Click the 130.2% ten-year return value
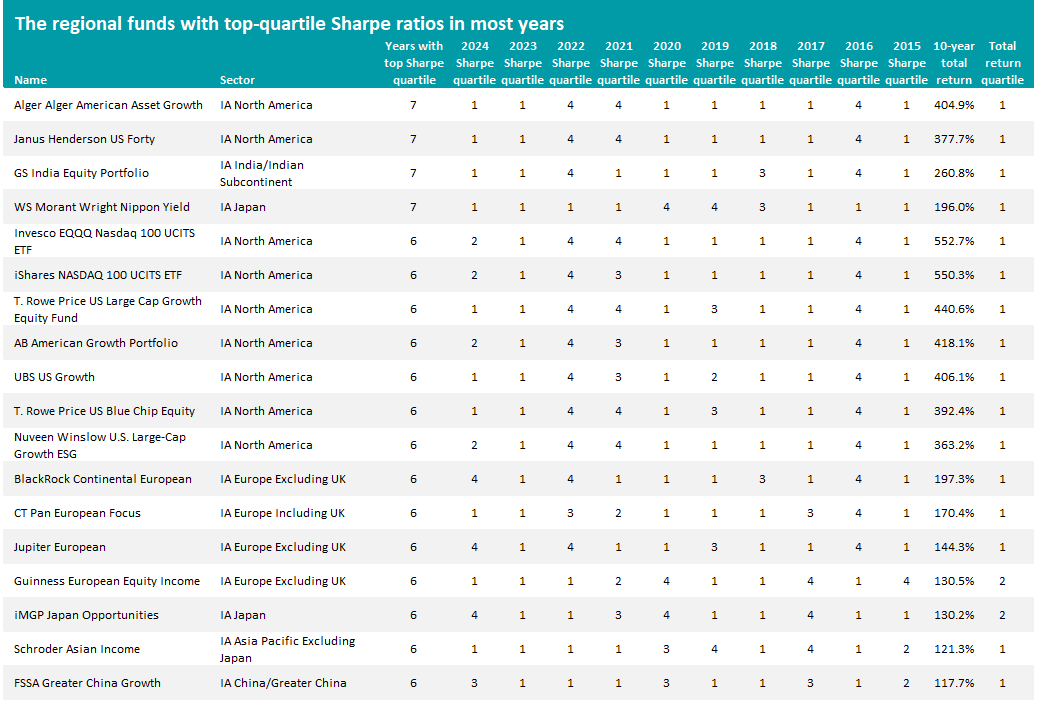The image size is (1042, 708). pos(954,615)
